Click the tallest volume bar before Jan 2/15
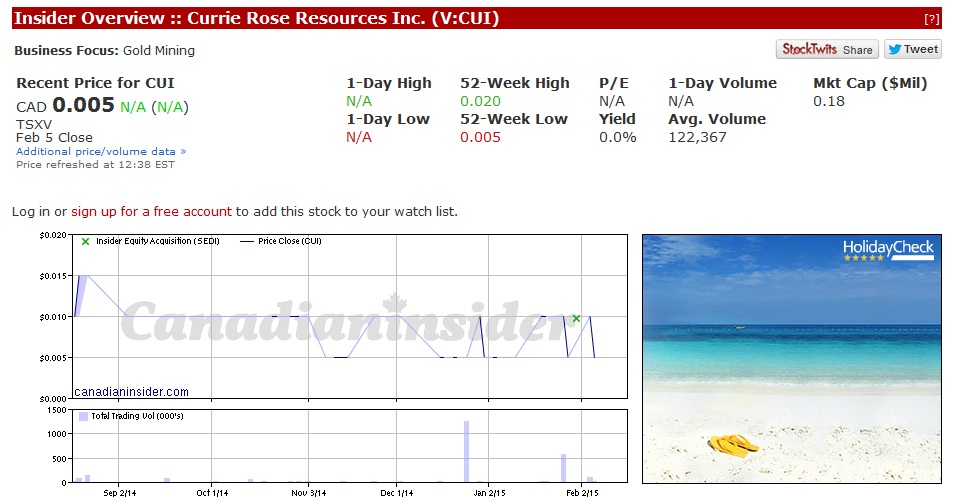964x501 pixels. pos(467,451)
